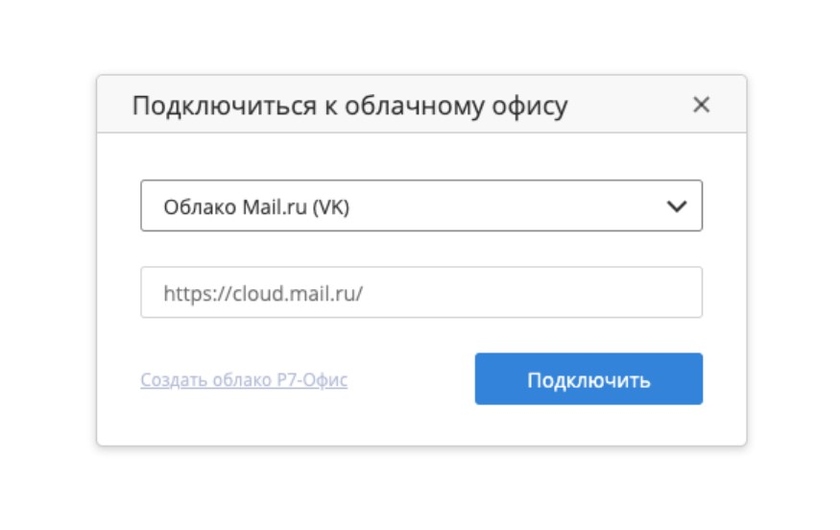Click inside the cloud URL text box
840x530 pixels.
(x=421, y=292)
